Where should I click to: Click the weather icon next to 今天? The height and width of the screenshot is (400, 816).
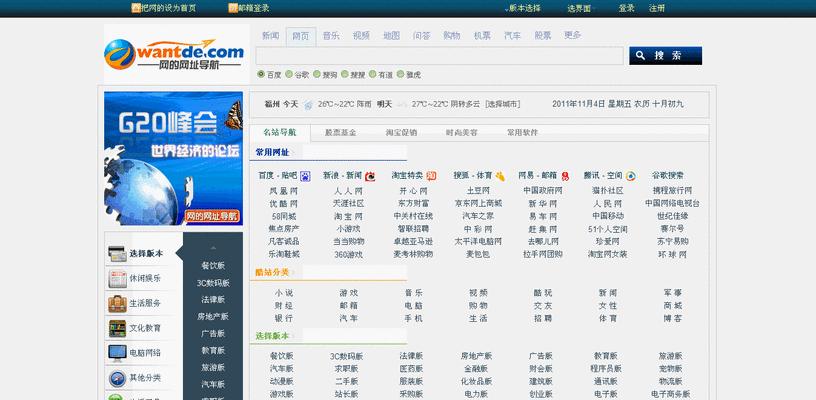click(308, 105)
